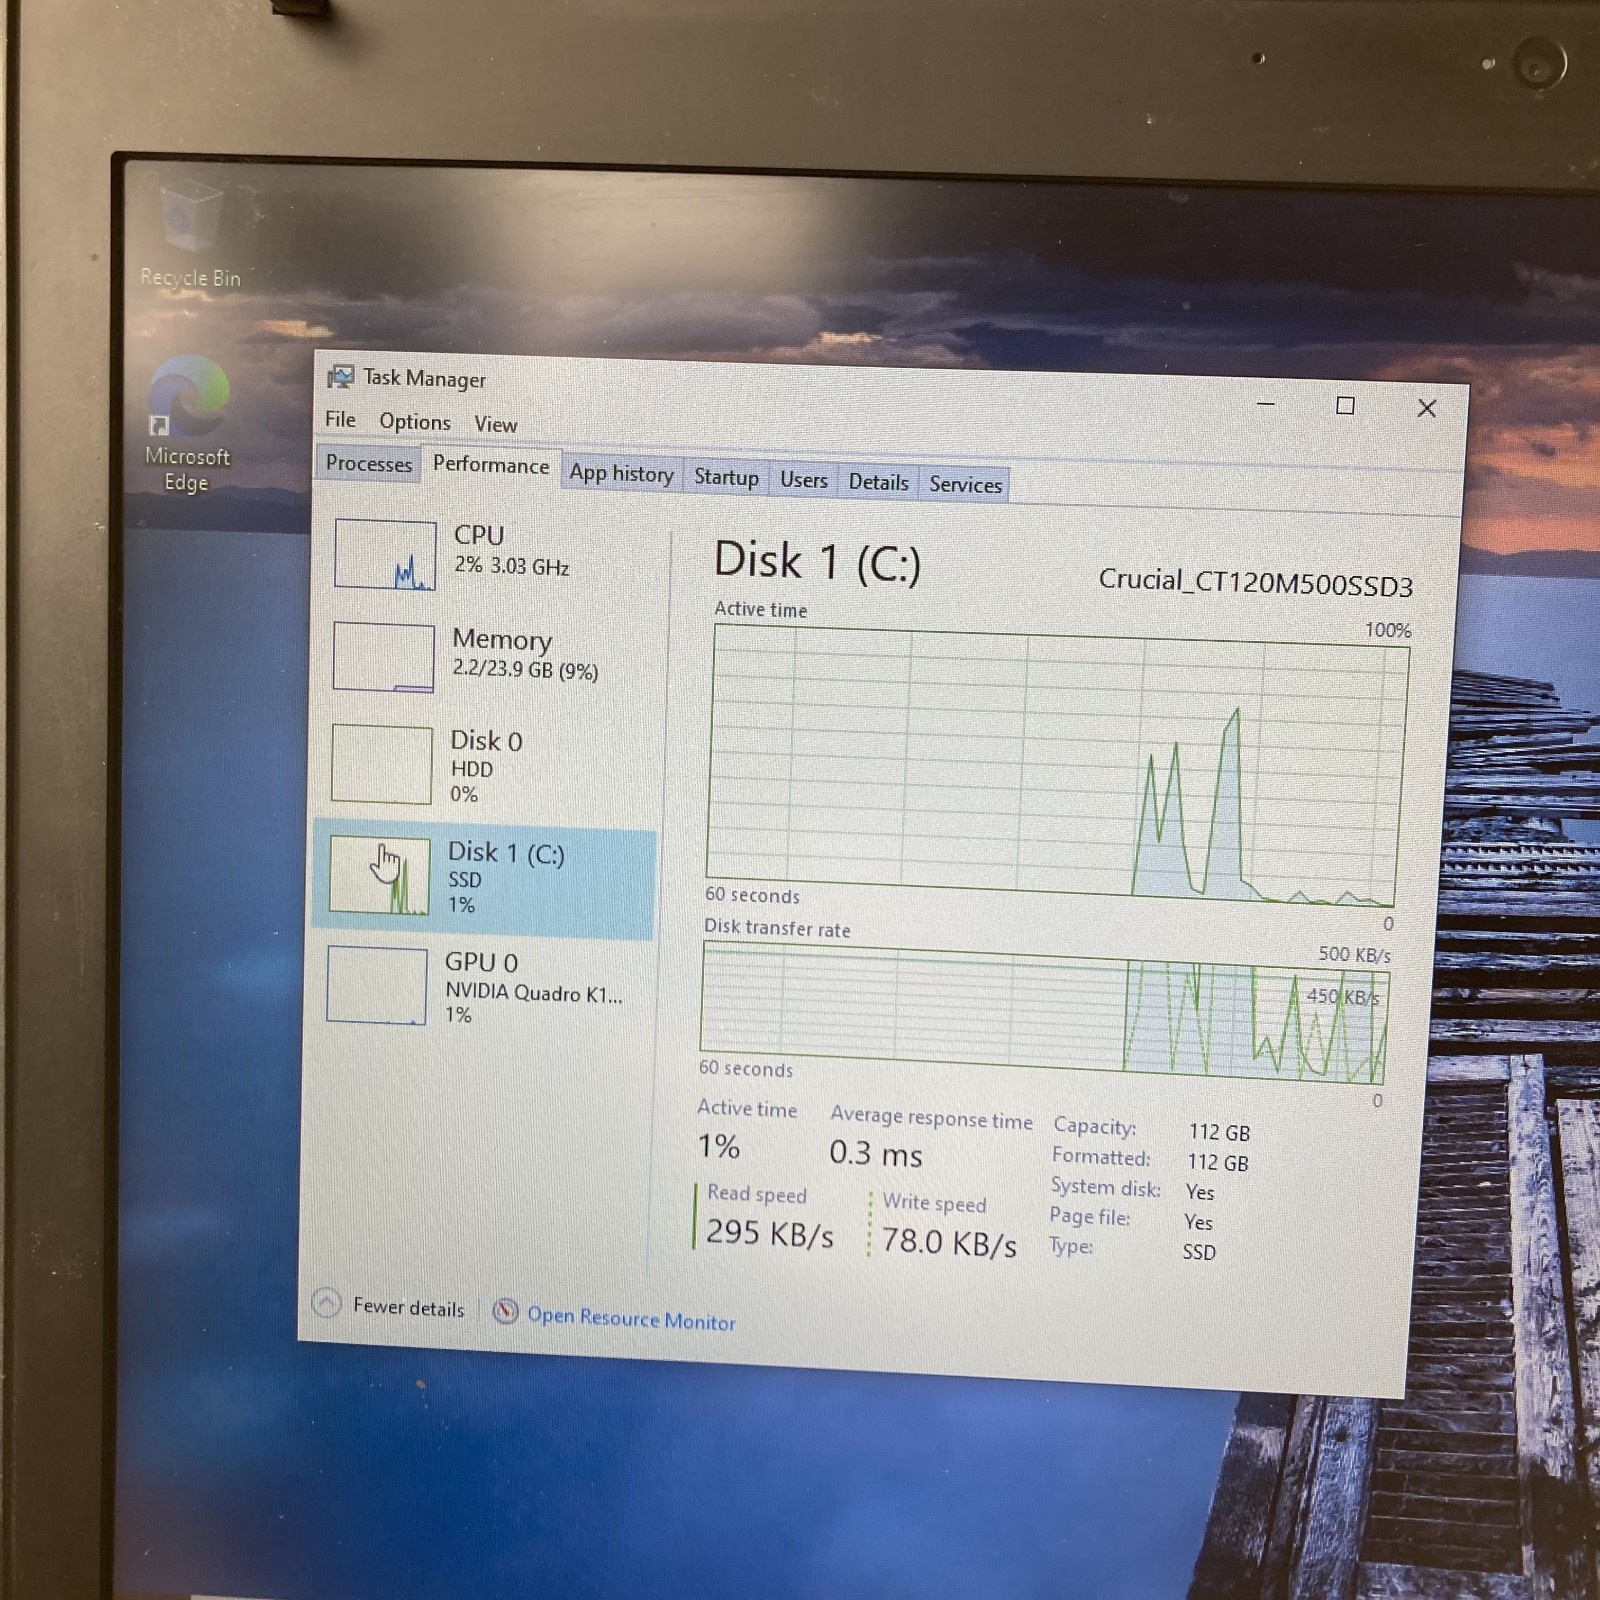1600x1600 pixels.
Task: Click the CPU mini graph thumbnail
Action: click(x=385, y=555)
